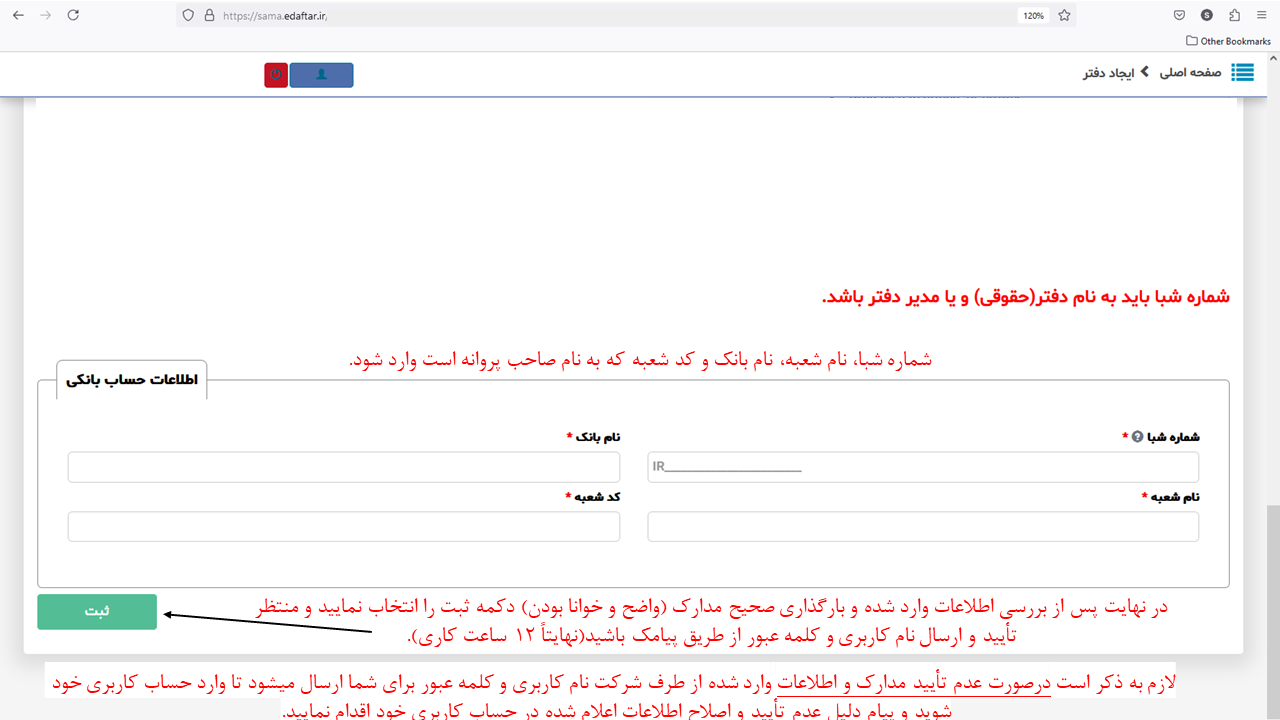
Task: Click the 120% zoom level indicator
Action: pyautogui.click(x=1033, y=15)
